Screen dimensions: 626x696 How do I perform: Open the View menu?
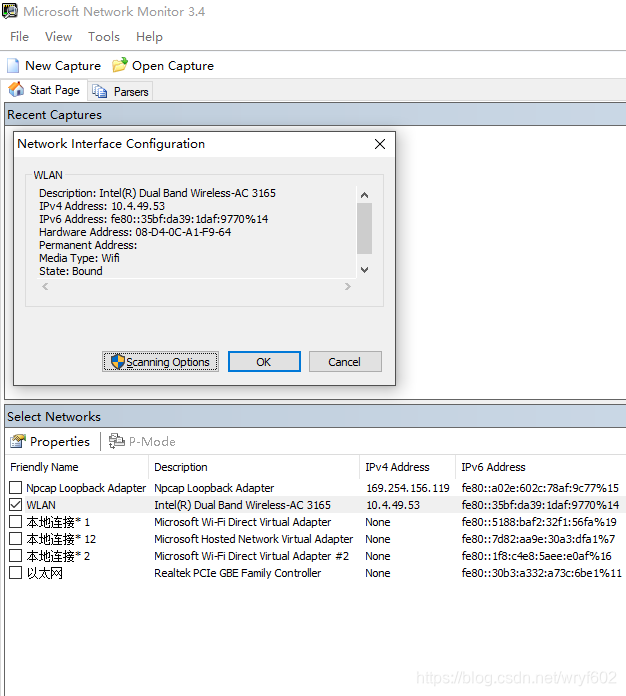pos(58,37)
